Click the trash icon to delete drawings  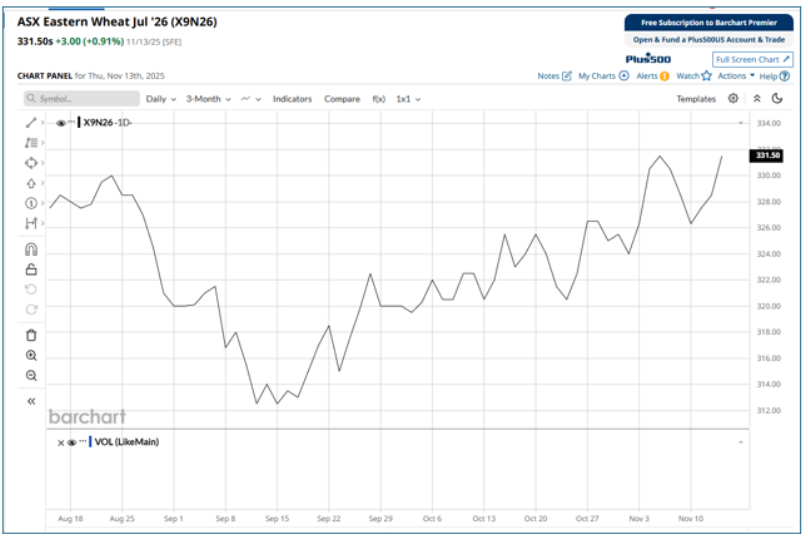31,335
